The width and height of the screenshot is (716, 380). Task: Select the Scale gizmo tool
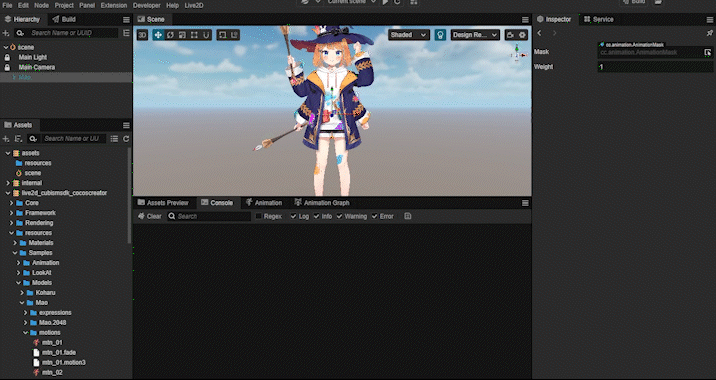pos(182,35)
